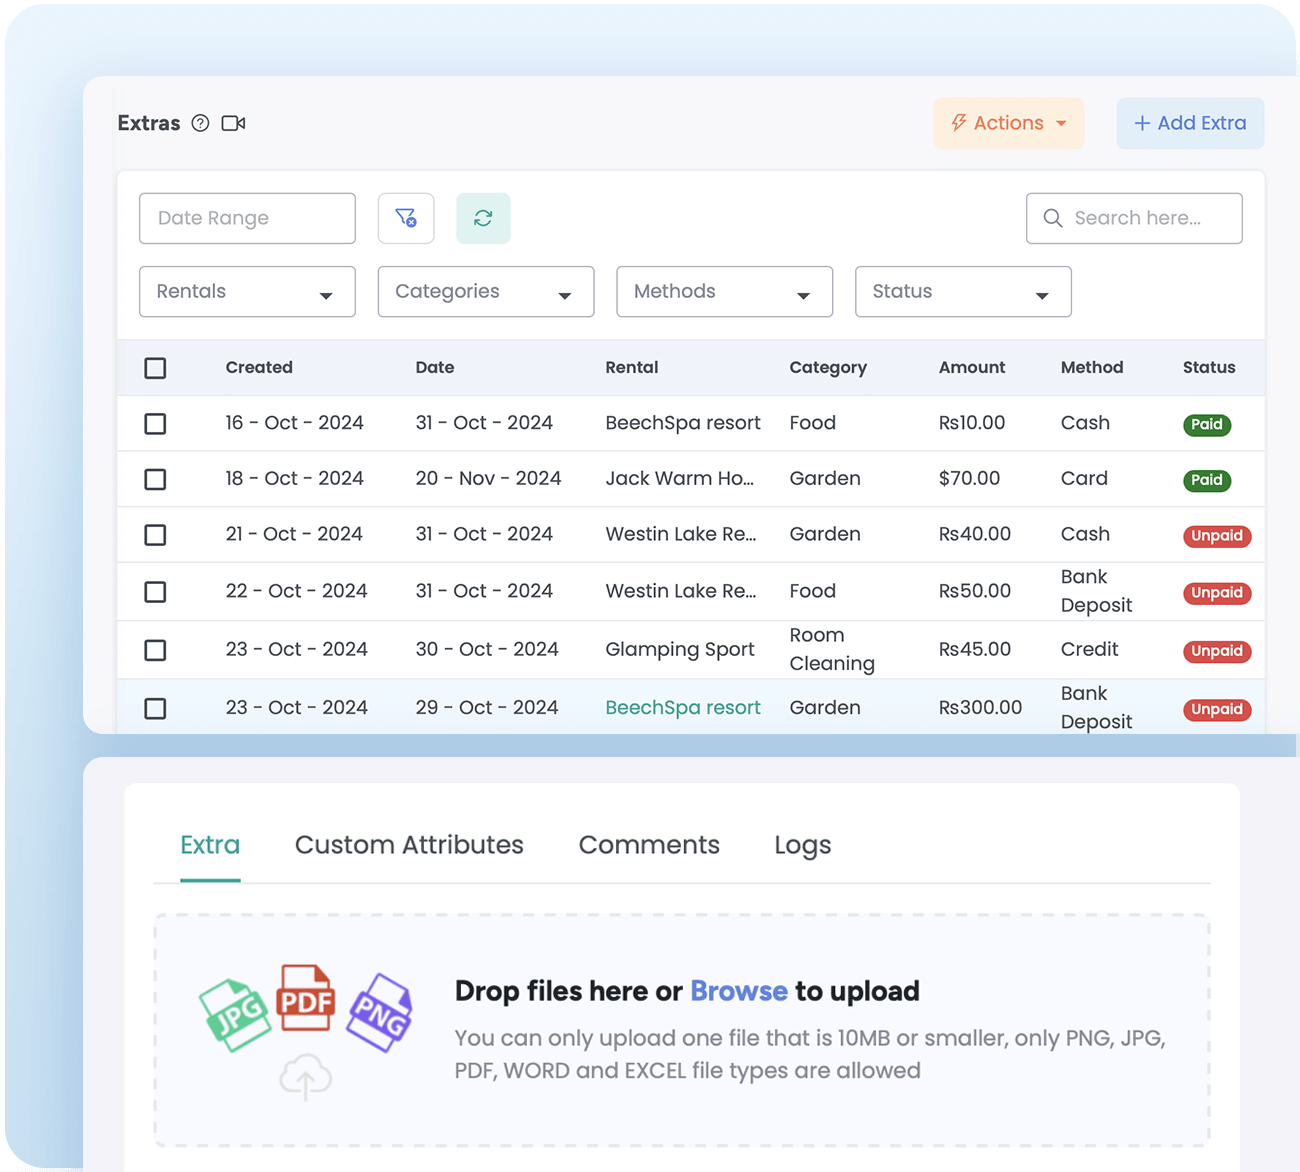Click the help question mark icon beside Extras
Image resolution: width=1300 pixels, height=1172 pixels.
click(x=201, y=123)
